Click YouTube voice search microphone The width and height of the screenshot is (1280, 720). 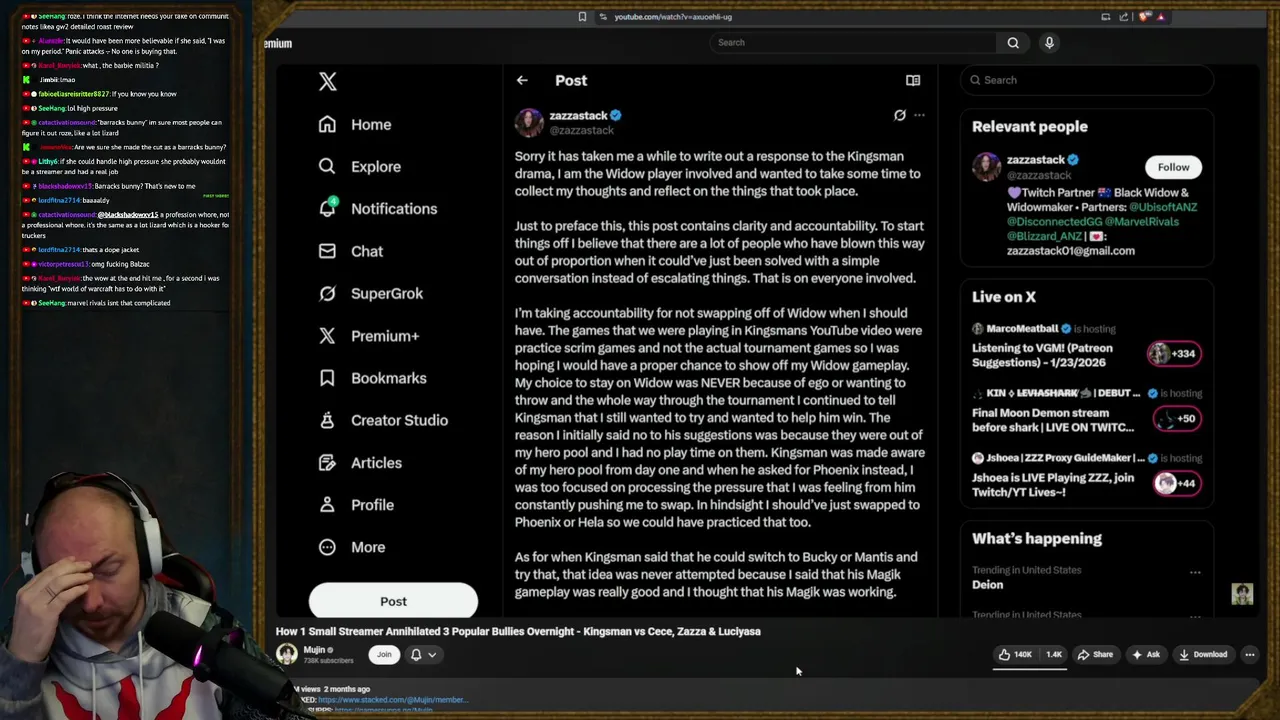pos(1049,42)
